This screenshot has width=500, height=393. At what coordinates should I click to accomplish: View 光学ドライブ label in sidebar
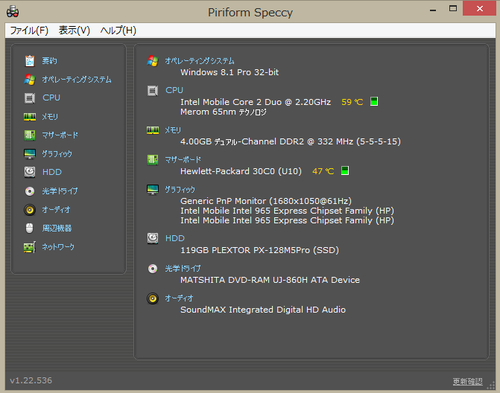pos(60,191)
